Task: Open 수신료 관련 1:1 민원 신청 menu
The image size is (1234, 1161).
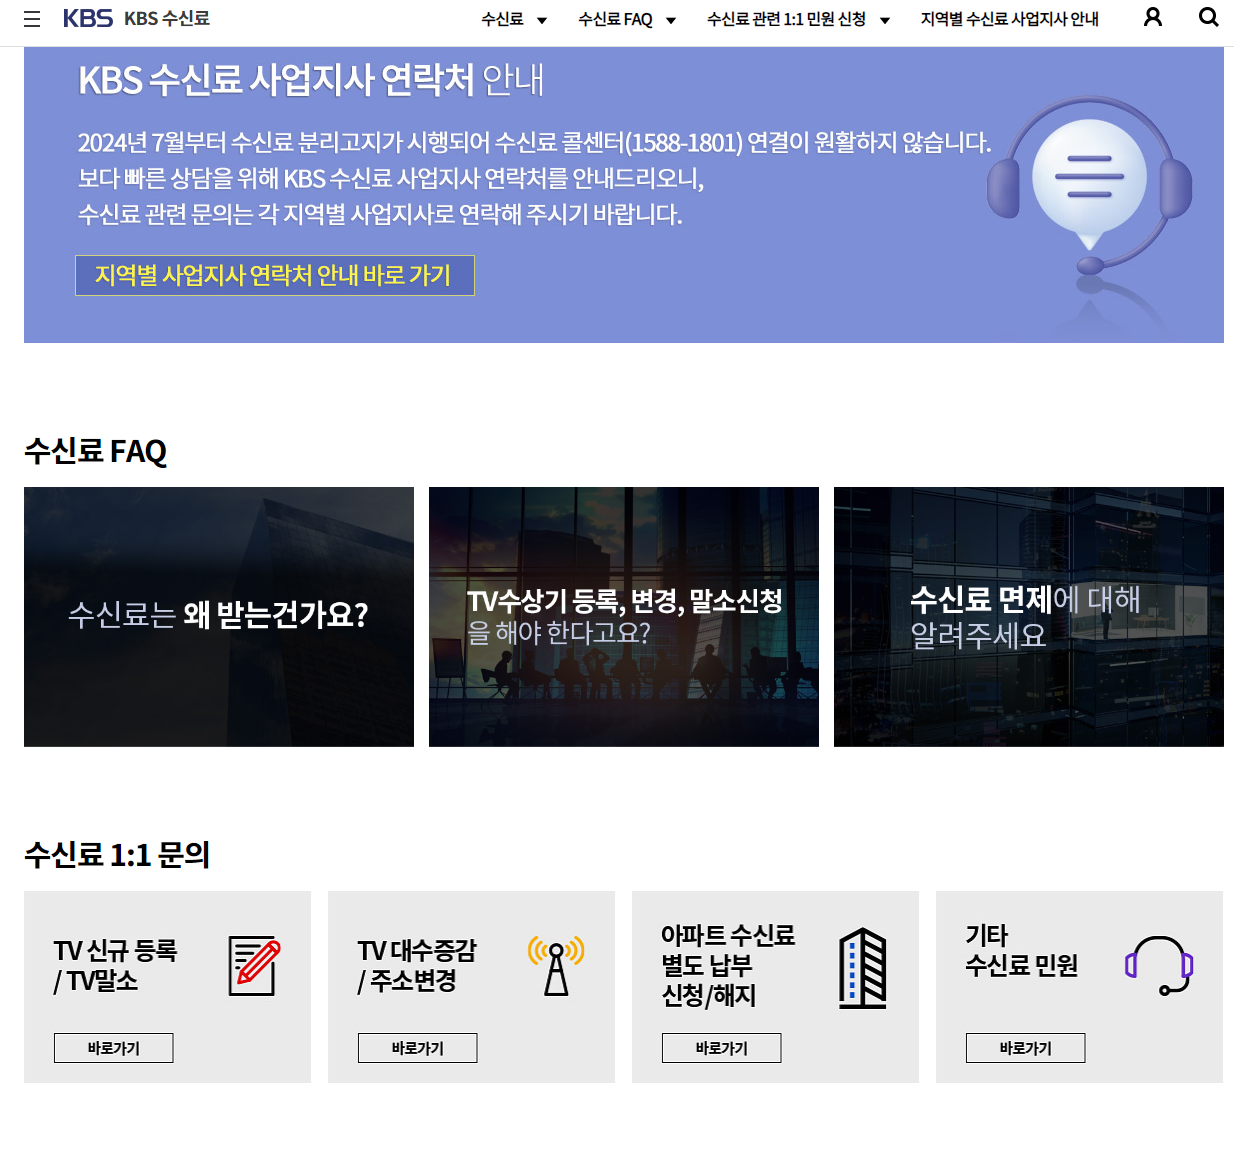Action: (786, 19)
